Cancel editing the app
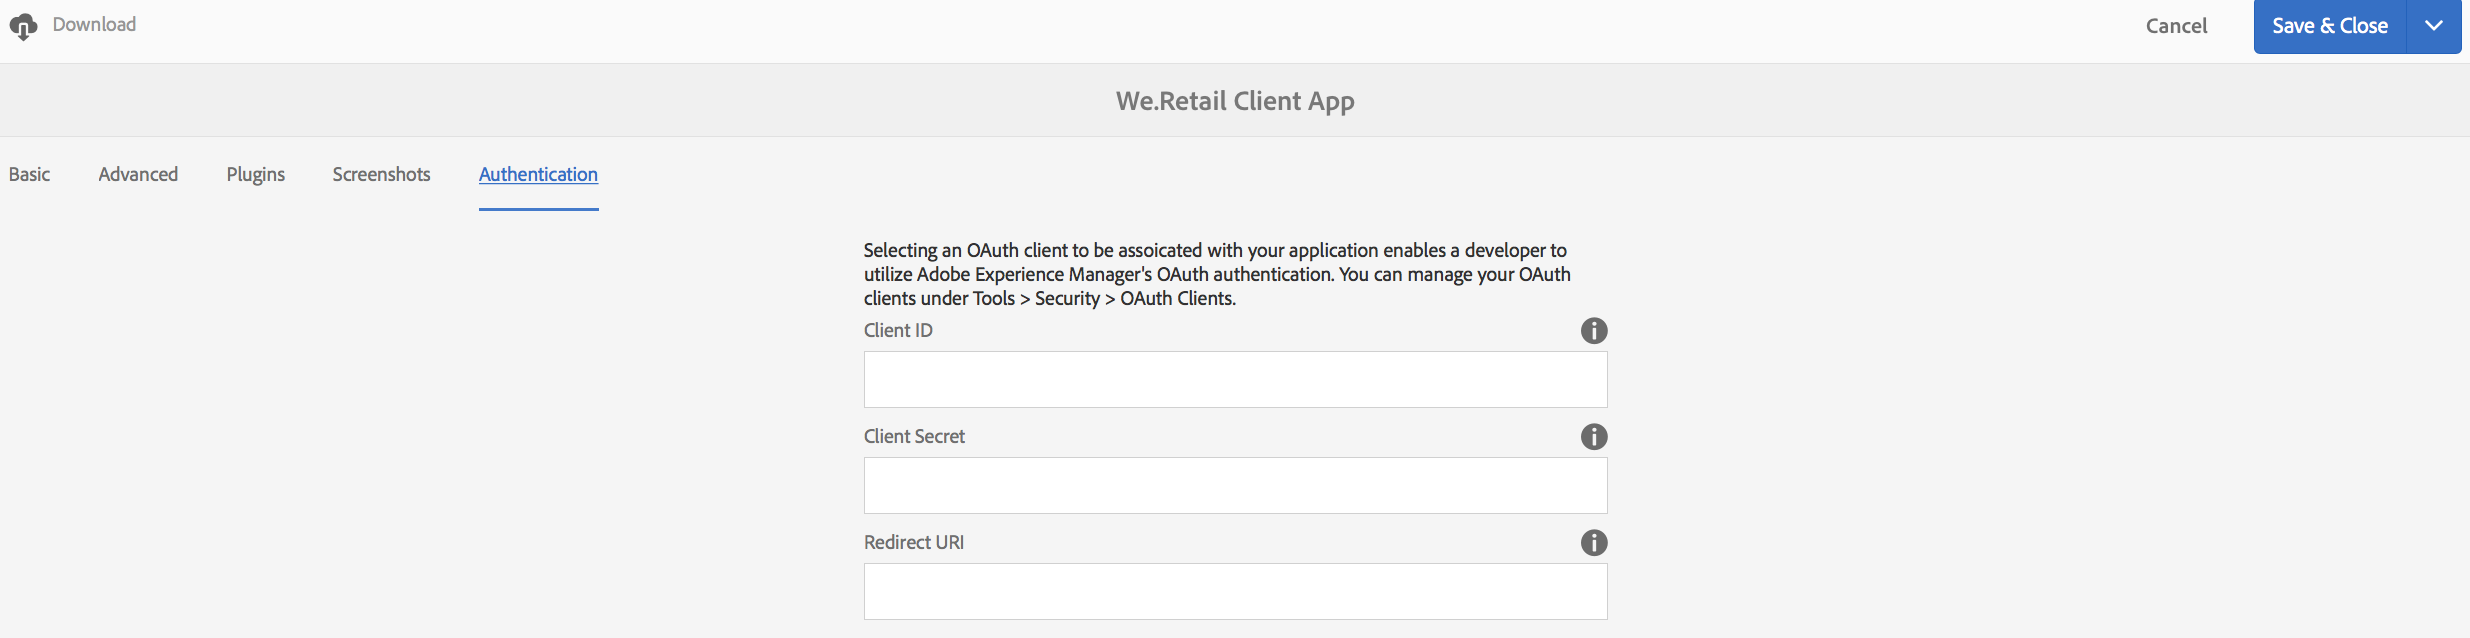Screen dimensions: 2470x638 (2176, 26)
